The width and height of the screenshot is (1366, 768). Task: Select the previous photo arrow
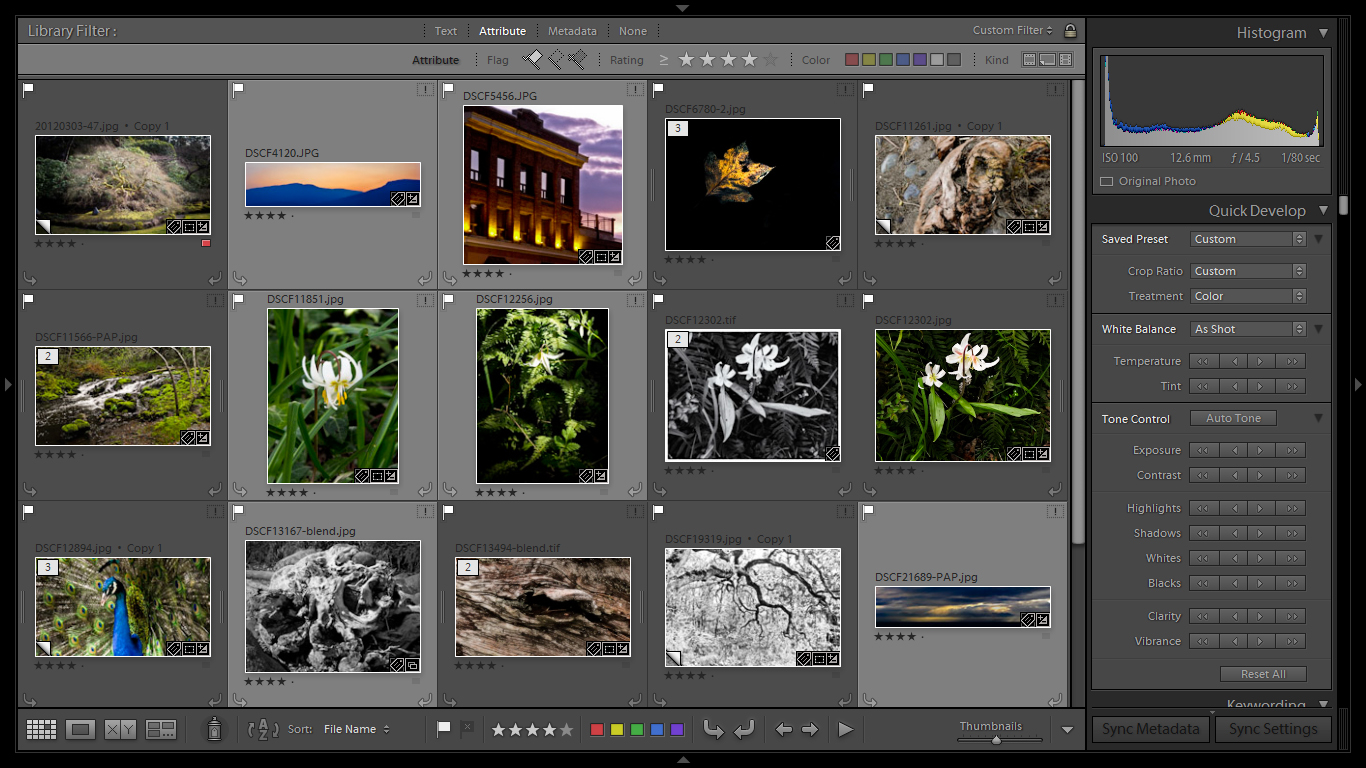[784, 730]
